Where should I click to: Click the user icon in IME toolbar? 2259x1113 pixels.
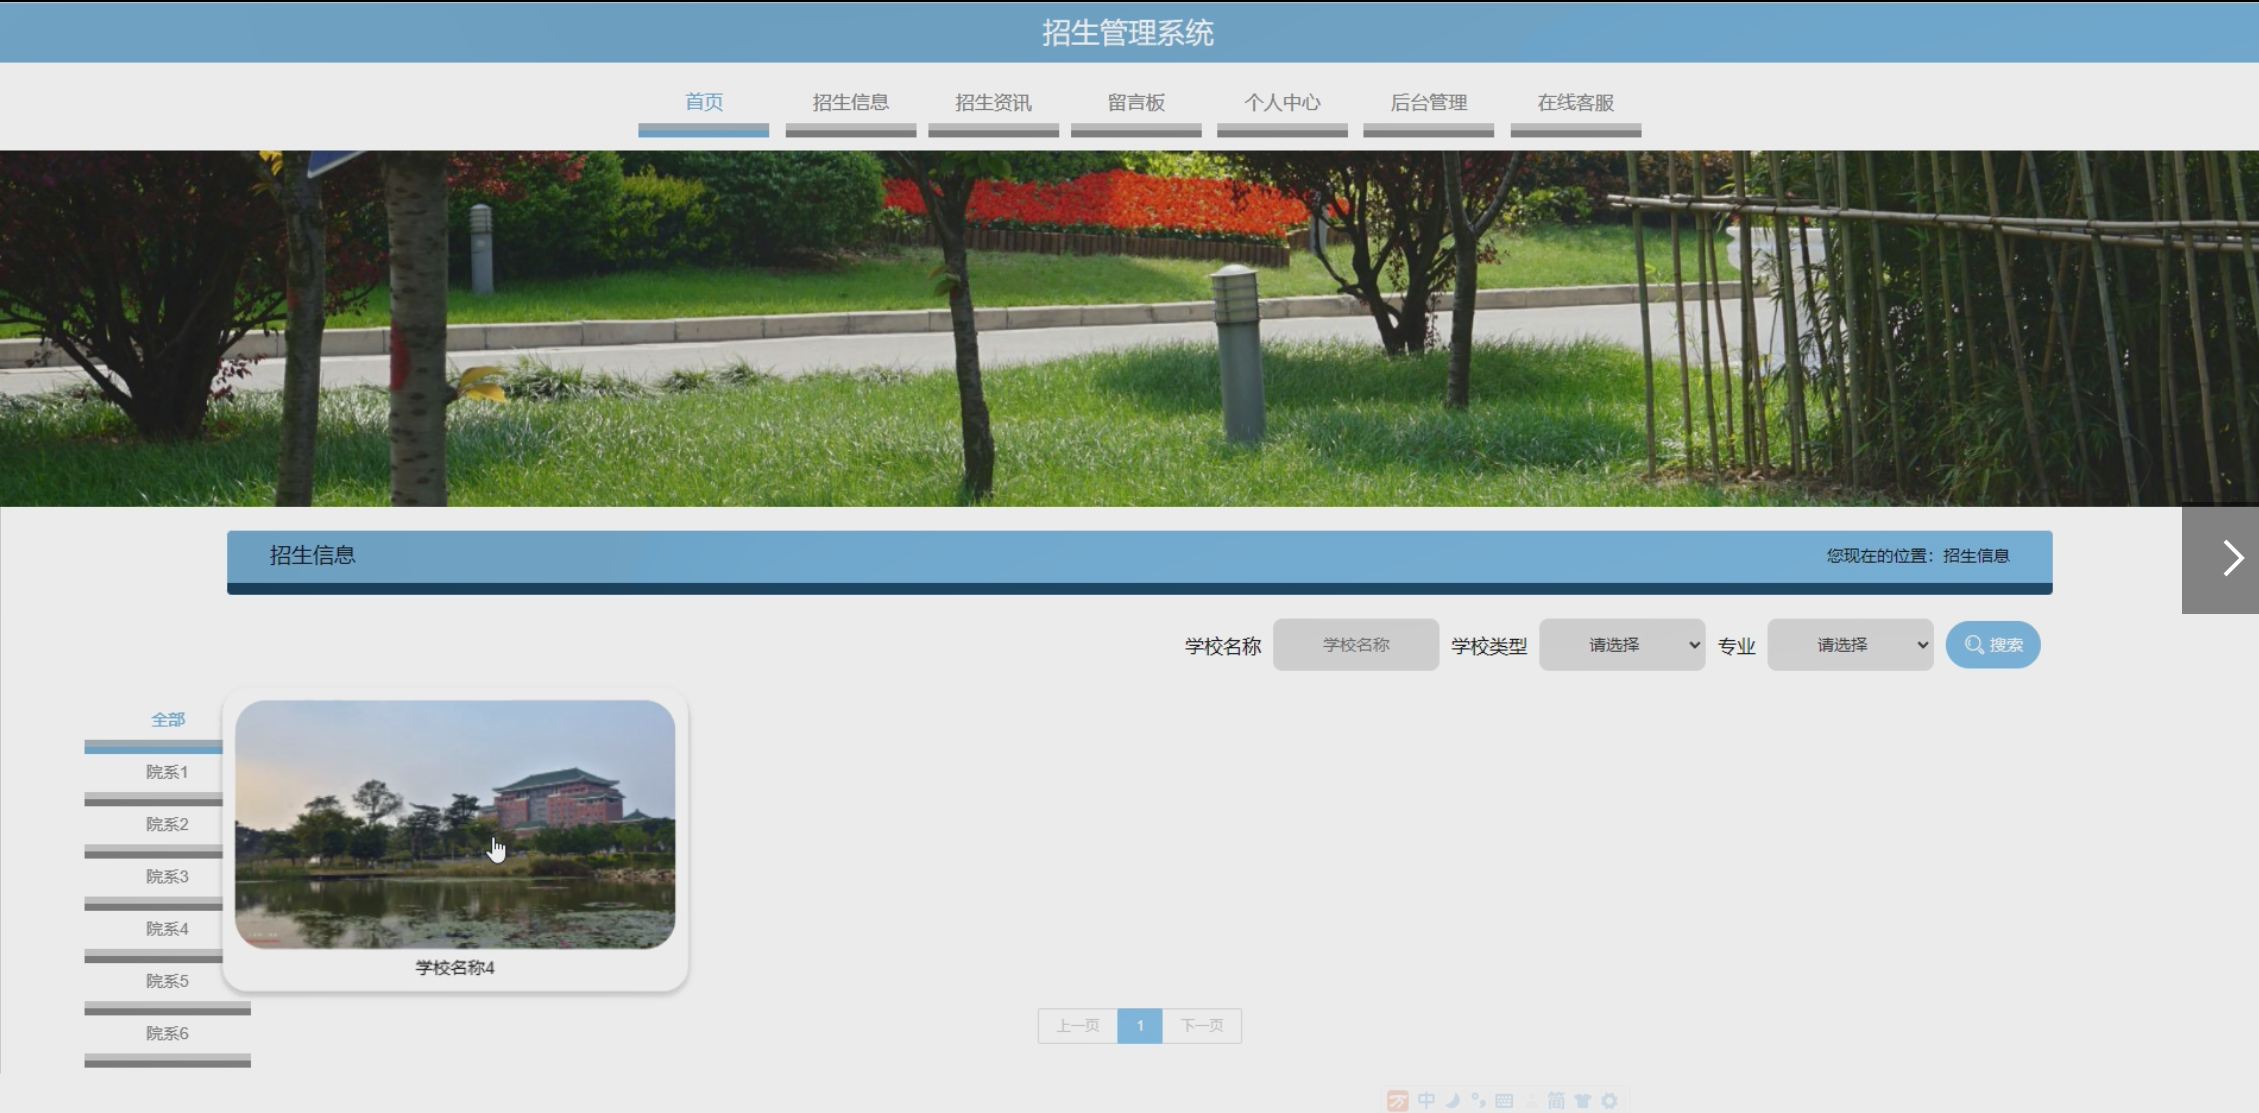[1532, 1101]
